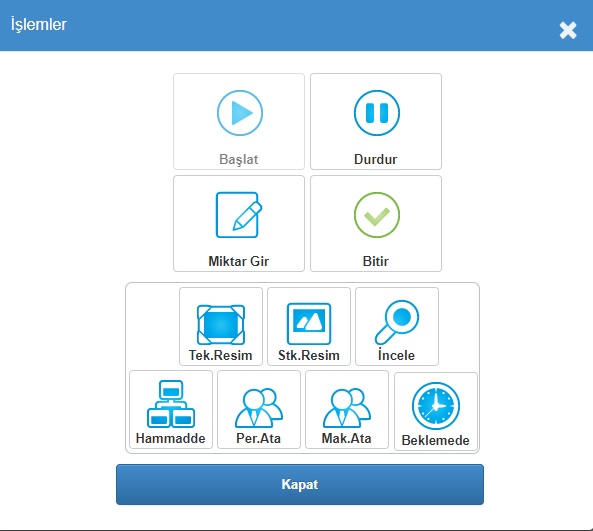Screen dimensions: 593x531
Task: Click the 'Bitir' text label
Action: (376, 261)
